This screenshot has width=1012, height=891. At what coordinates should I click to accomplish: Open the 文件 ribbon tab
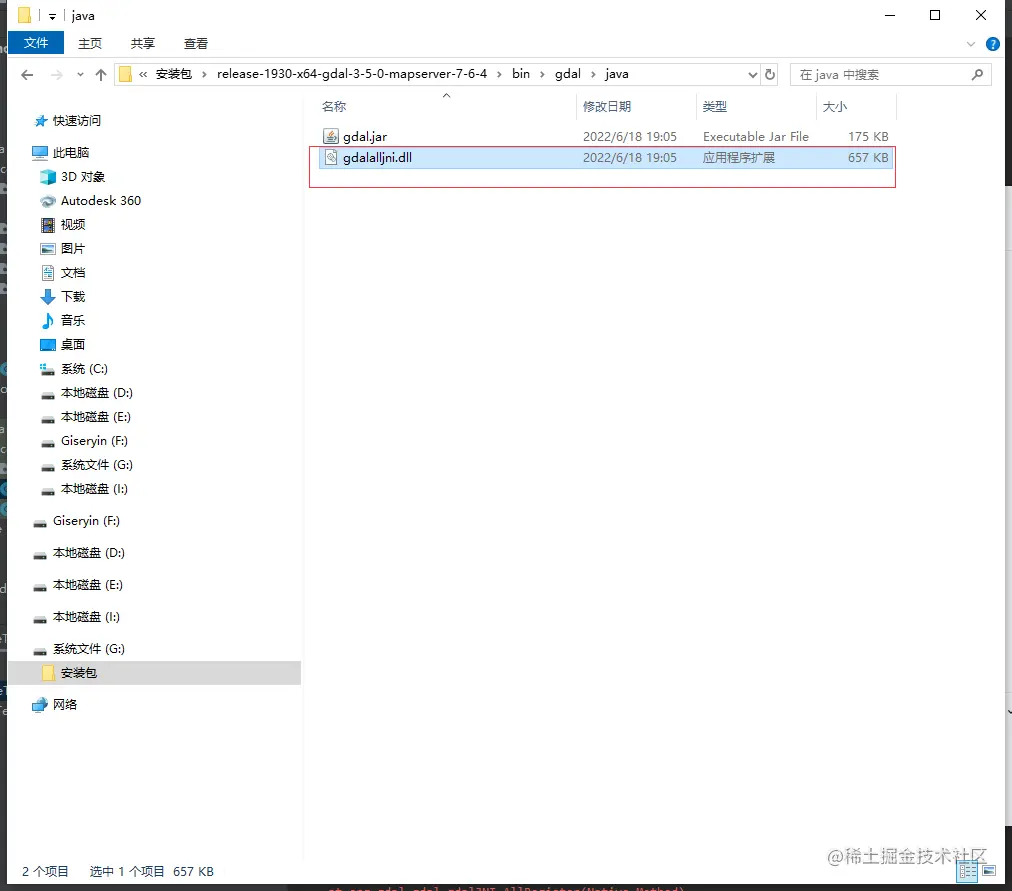(36, 43)
